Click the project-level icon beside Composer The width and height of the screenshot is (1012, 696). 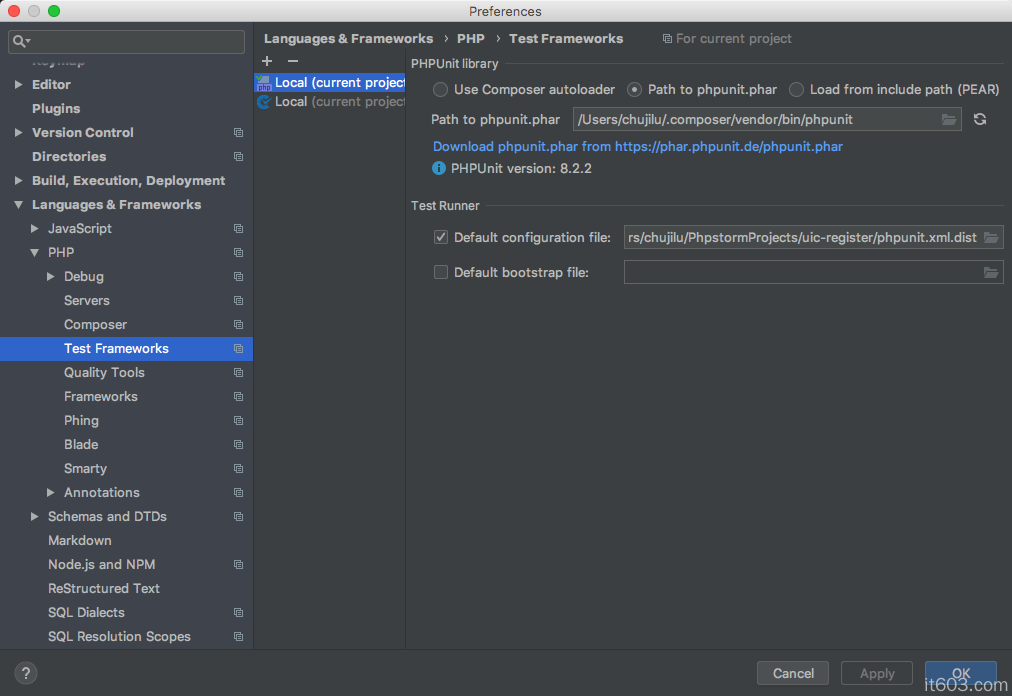pos(238,325)
